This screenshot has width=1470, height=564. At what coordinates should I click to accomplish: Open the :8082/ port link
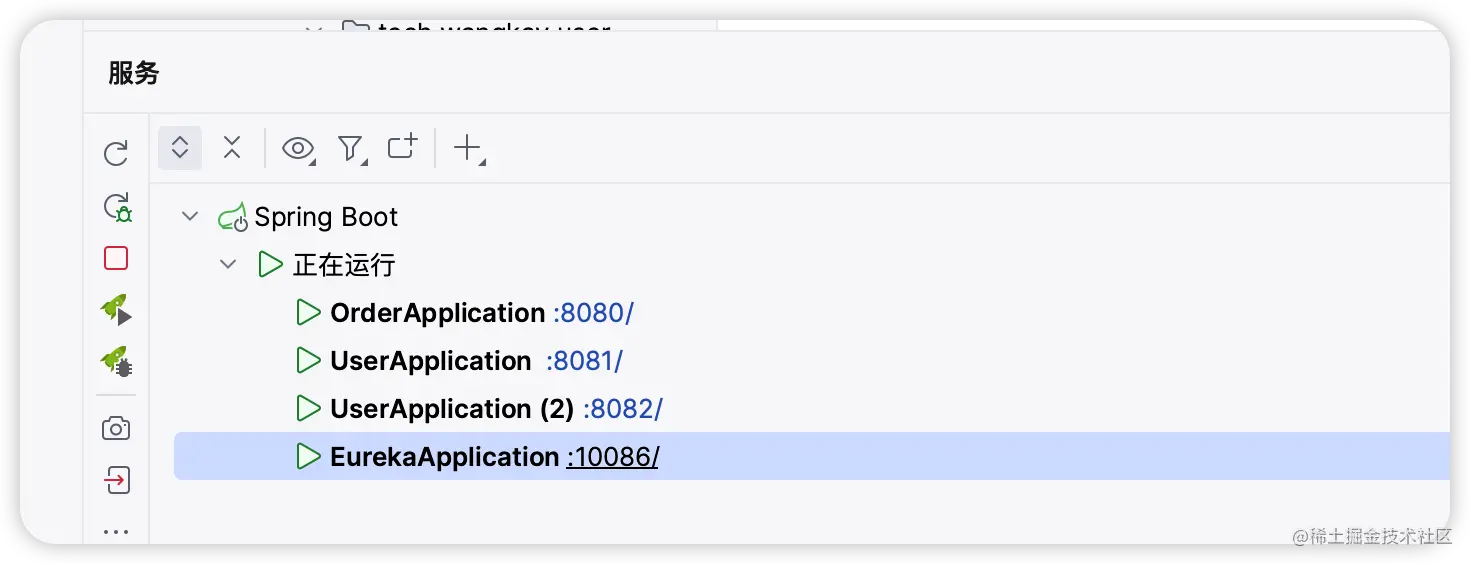(623, 409)
